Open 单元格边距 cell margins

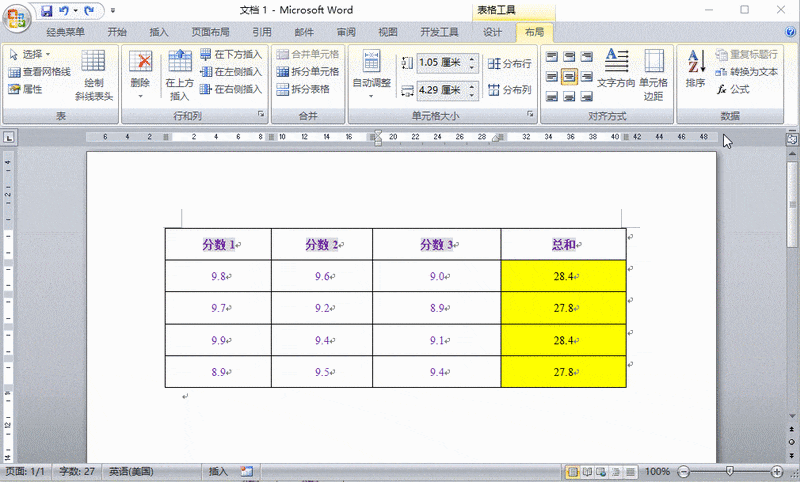point(653,74)
